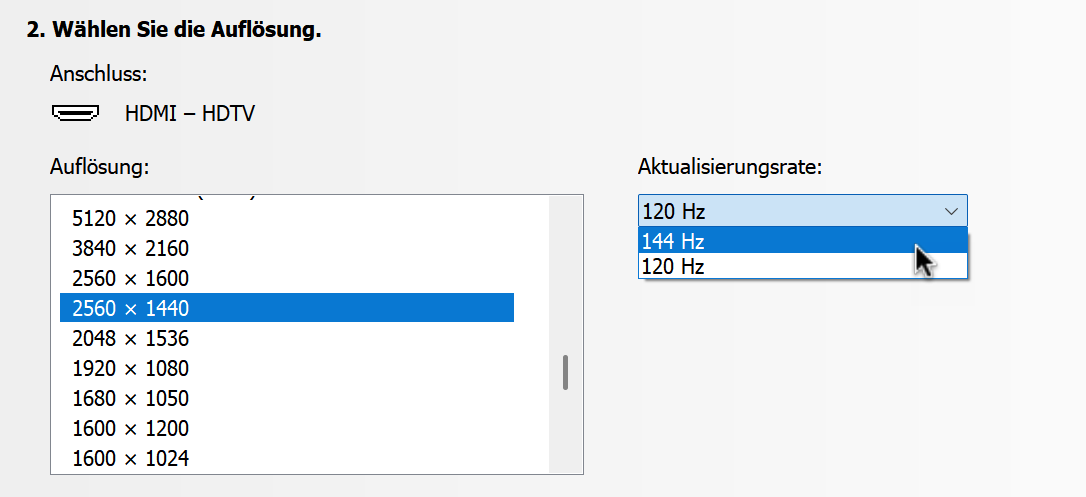This screenshot has height=497, width=1086.
Task: Choose the 1680 × 1050 resolution
Action: point(130,398)
